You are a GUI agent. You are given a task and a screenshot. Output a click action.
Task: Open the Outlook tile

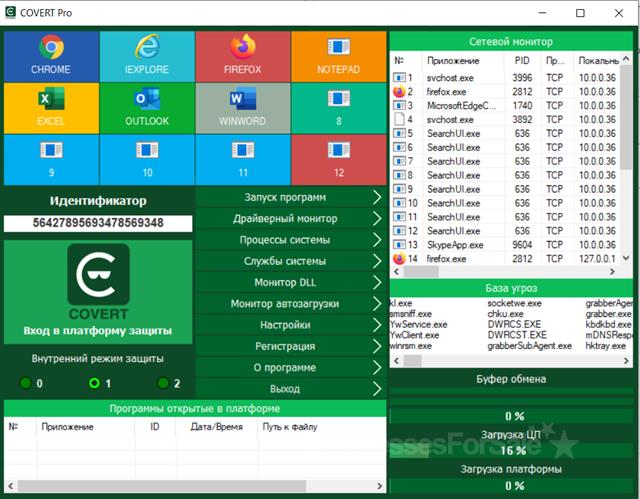click(147, 106)
